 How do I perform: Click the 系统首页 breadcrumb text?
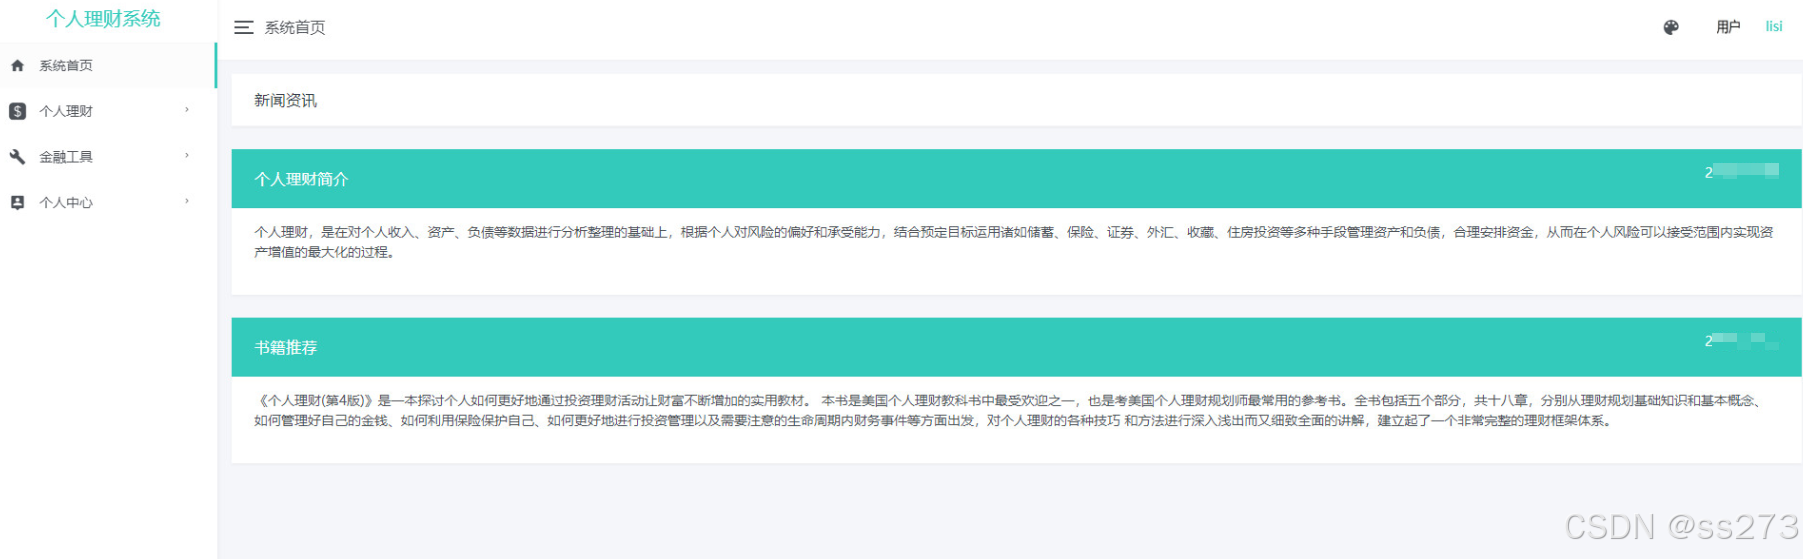click(x=295, y=28)
